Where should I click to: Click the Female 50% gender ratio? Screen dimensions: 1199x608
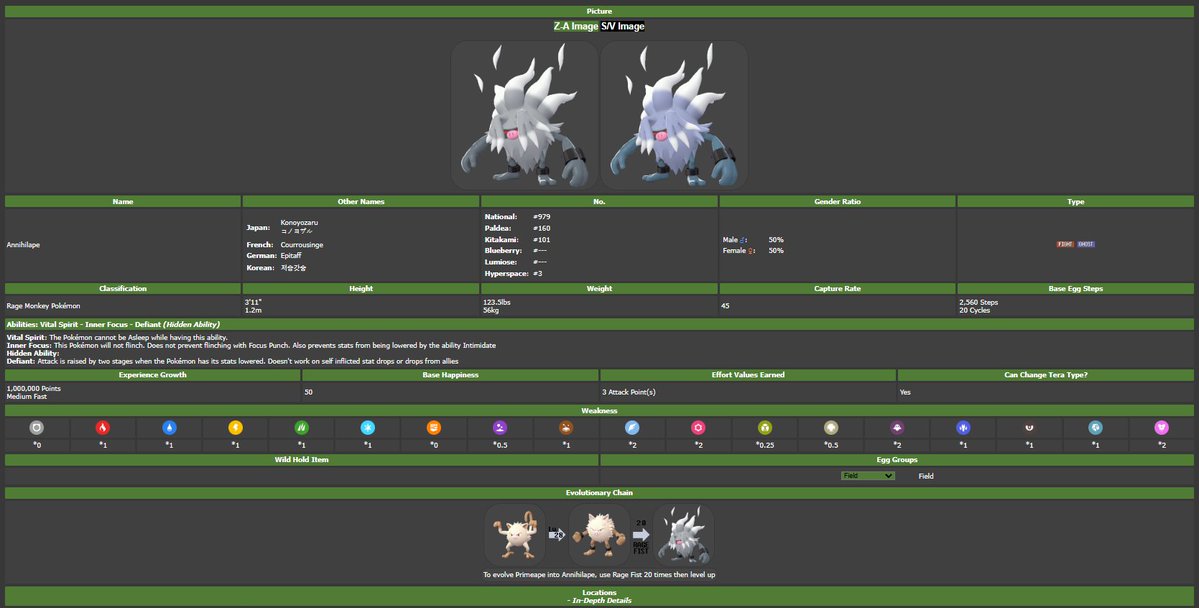point(753,251)
